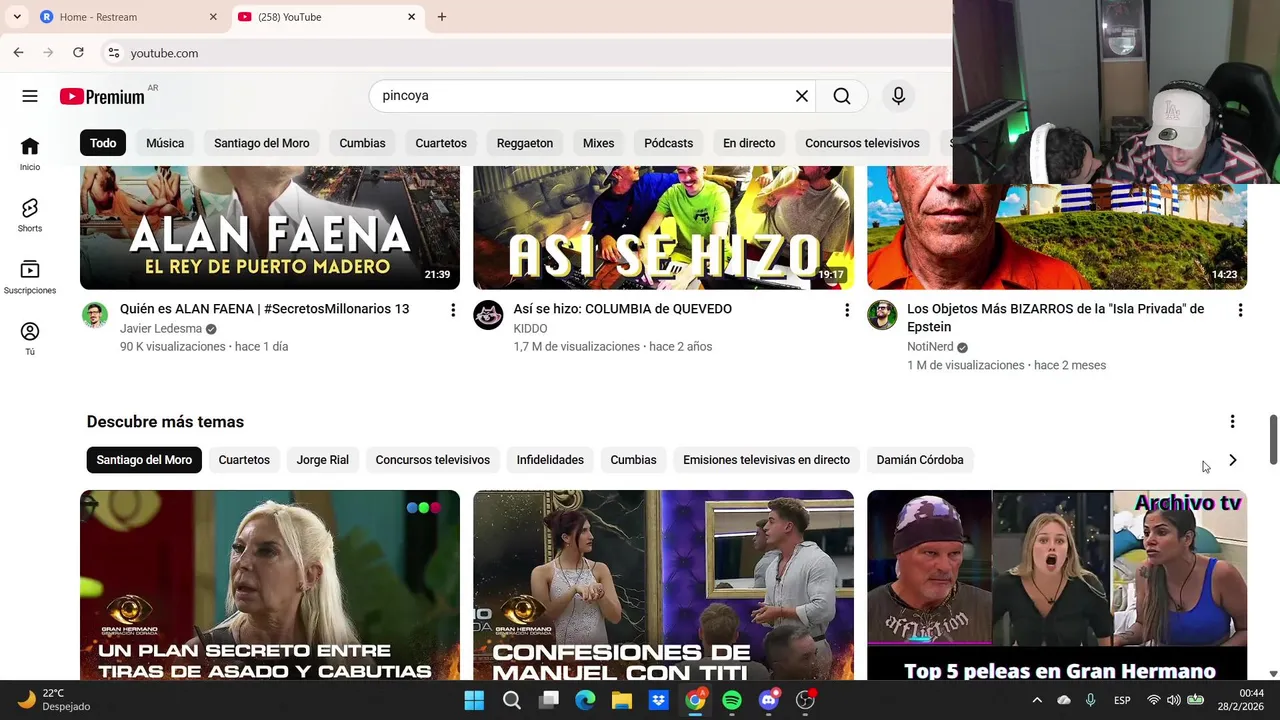Visit NotiNerd channel name link
Screen dimensions: 1280x720
point(930,347)
